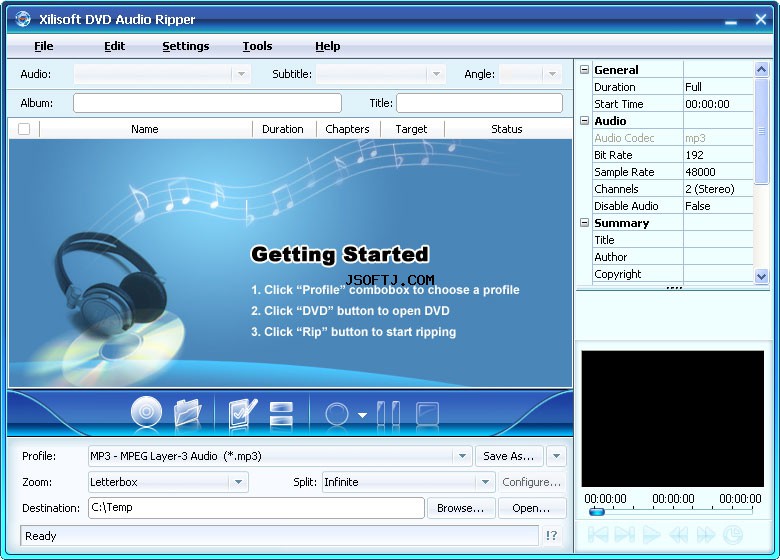Click the Status column header
Image resolution: width=780 pixels, height=560 pixels.
(x=507, y=129)
